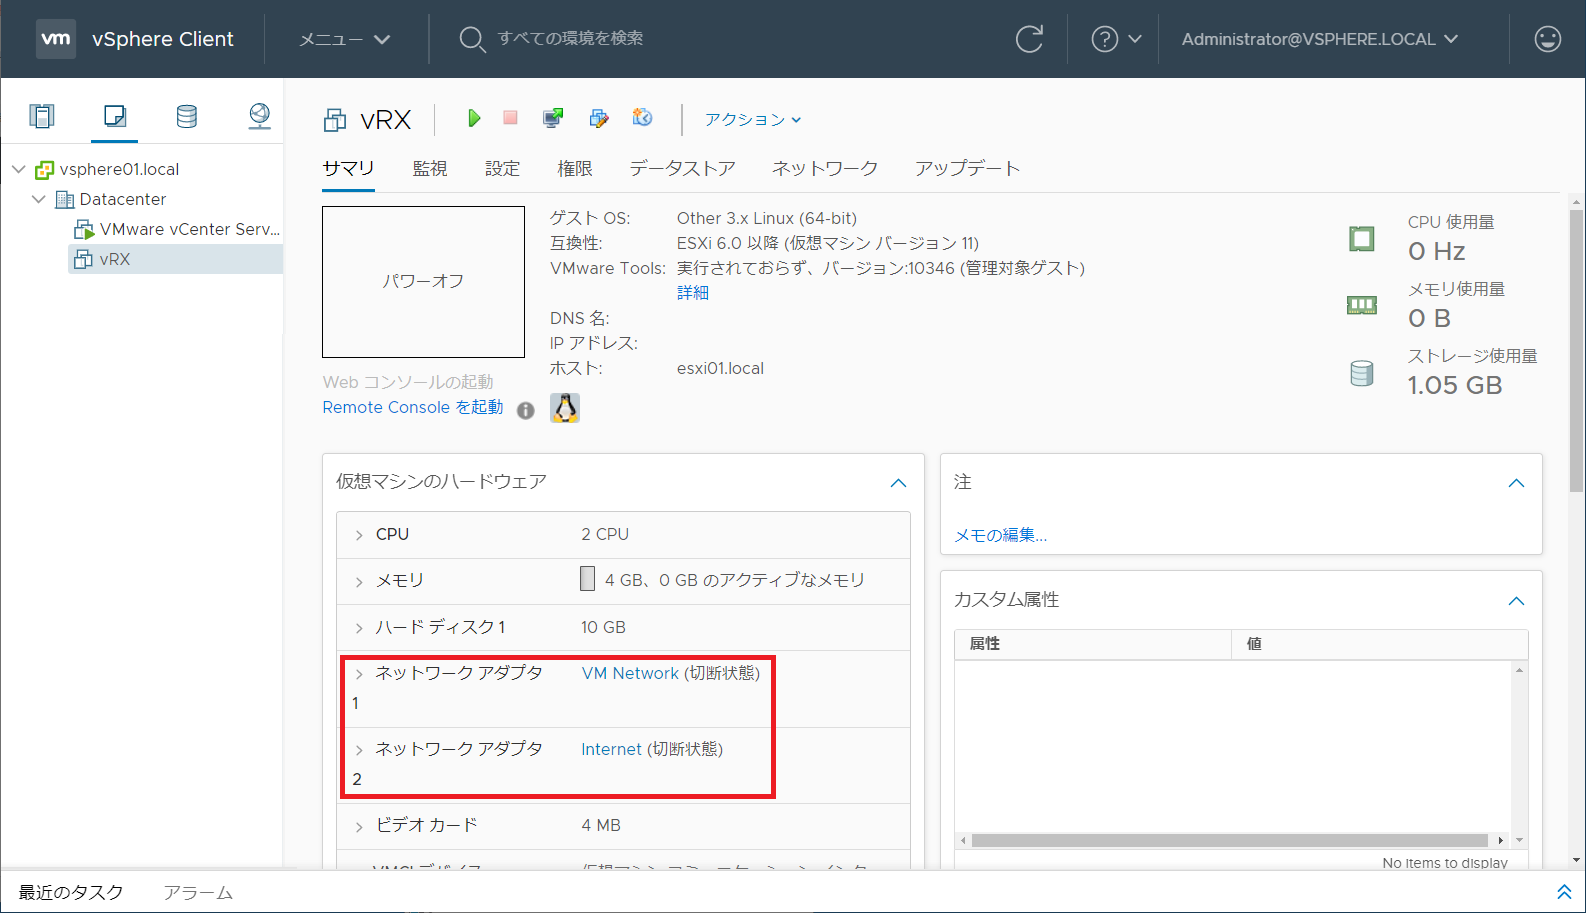The width and height of the screenshot is (1586, 913).
Task: Expand the ハード ディスク 1 row
Action: (x=359, y=628)
